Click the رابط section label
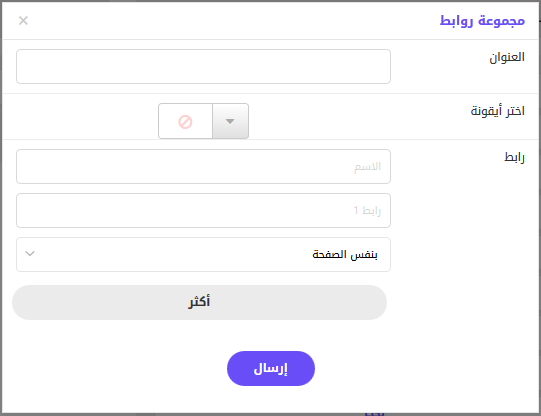The image size is (541, 416). tap(514, 157)
